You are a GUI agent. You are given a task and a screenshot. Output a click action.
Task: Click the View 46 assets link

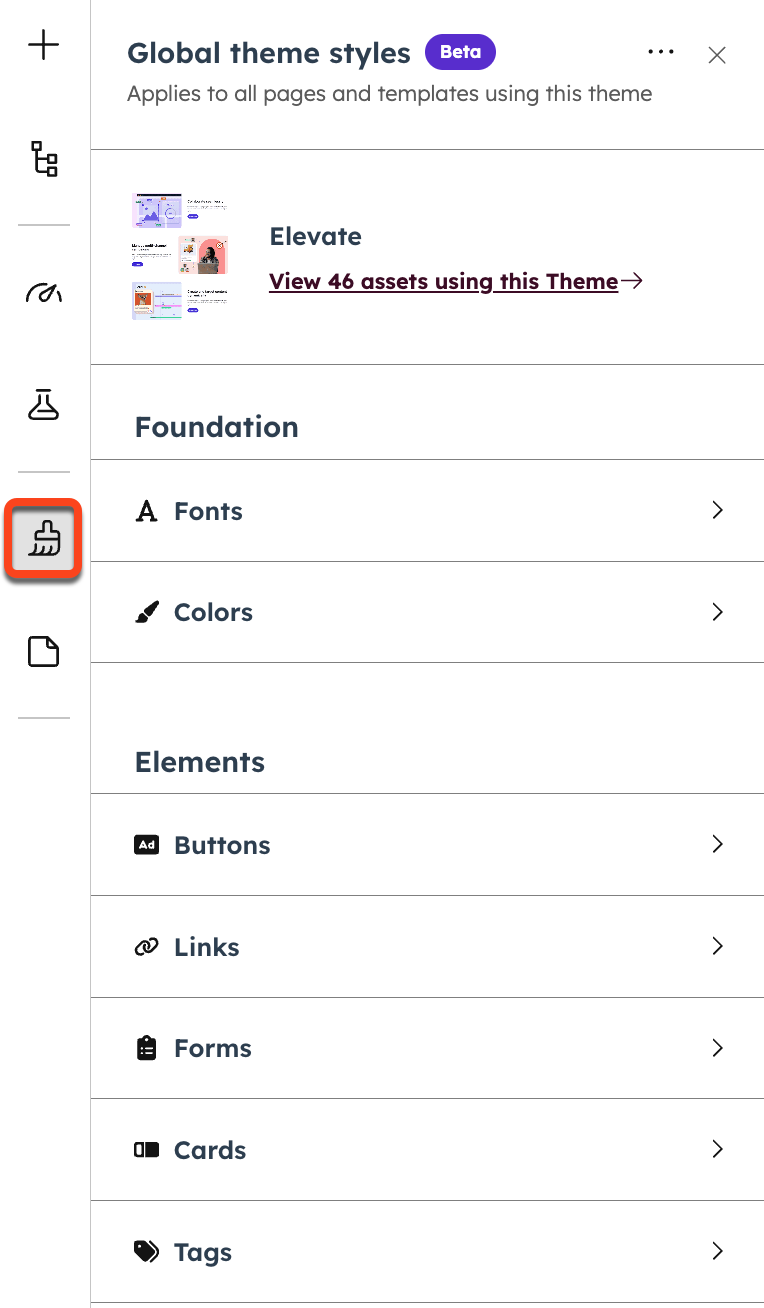coord(443,282)
